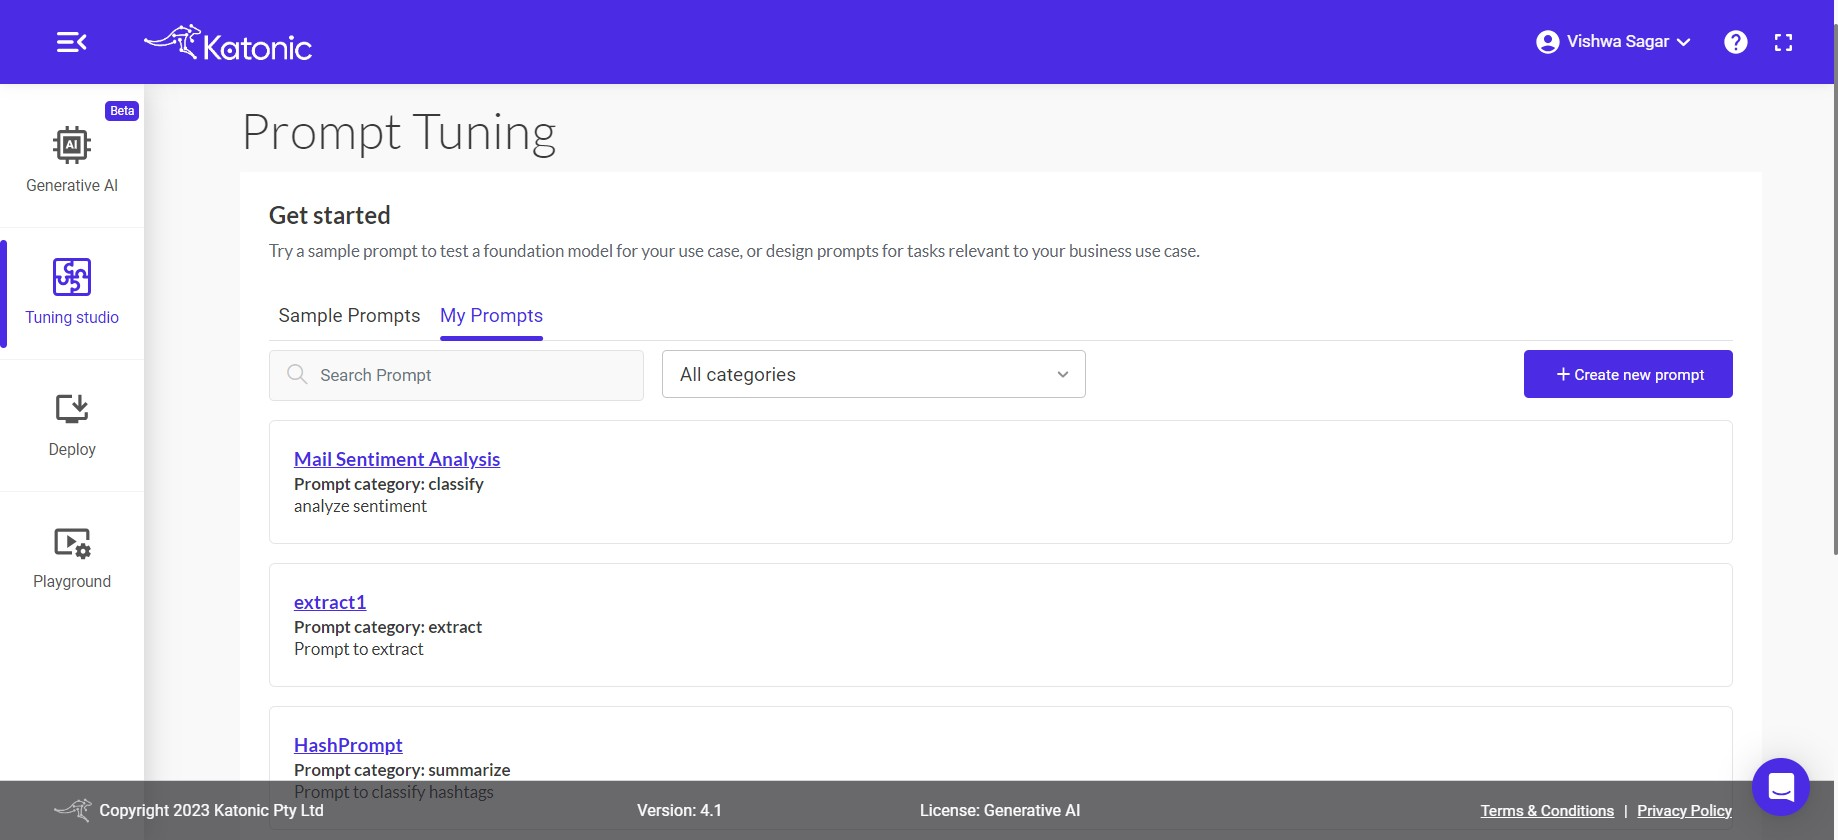Click the 'analyze sentiment' description
The width and height of the screenshot is (1838, 840).
(360, 506)
